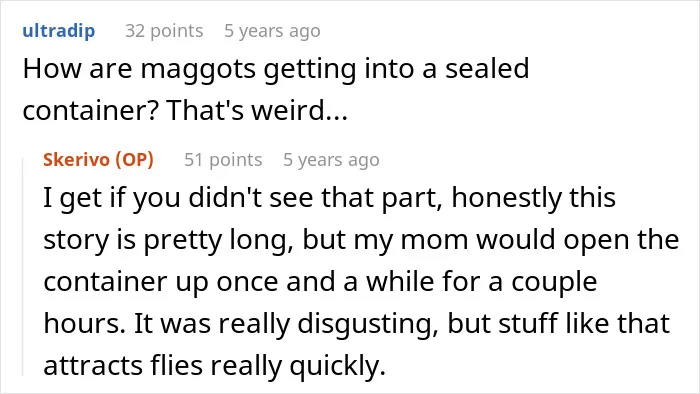Click the line starting 'container up once'
The width and height of the screenshot is (700, 394).
click(320, 282)
